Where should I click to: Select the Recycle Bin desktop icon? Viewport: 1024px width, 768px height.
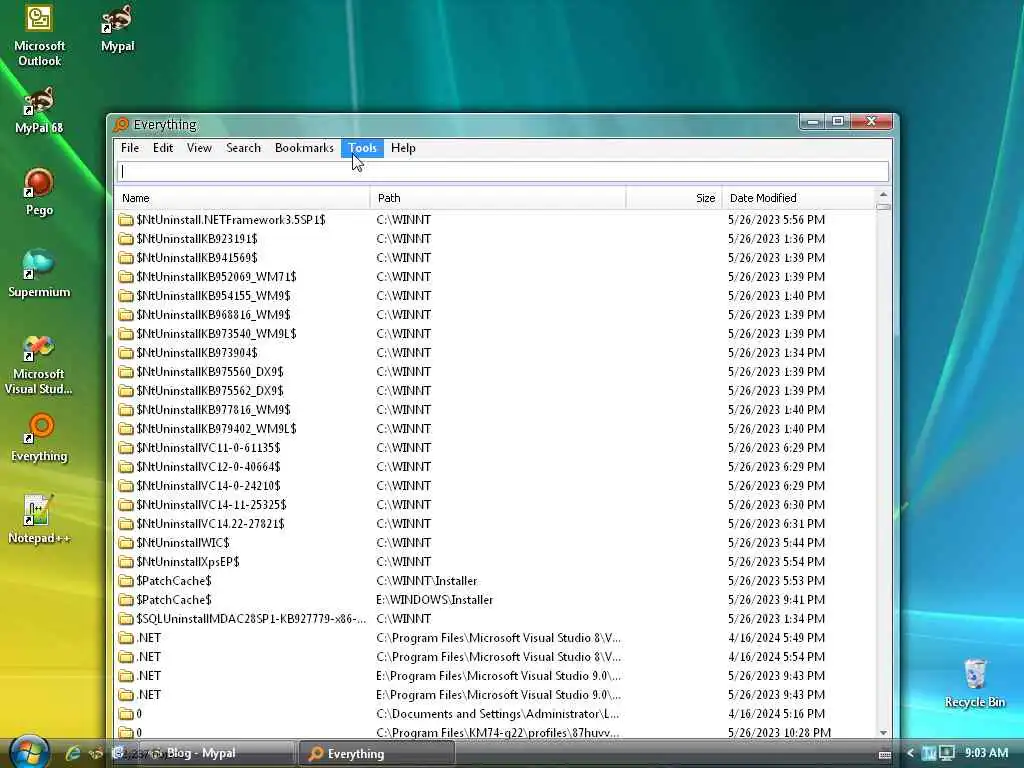click(974, 684)
